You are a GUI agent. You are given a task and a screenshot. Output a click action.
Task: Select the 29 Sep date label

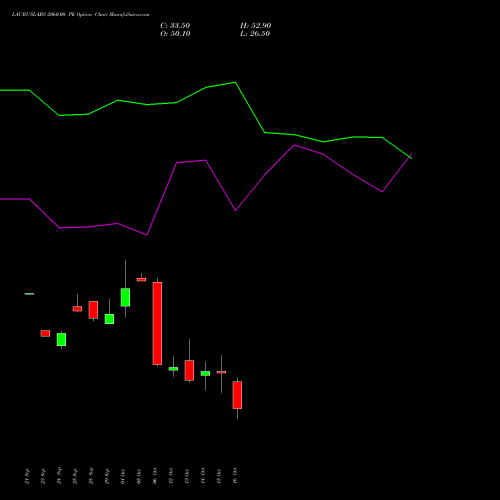tap(107, 476)
